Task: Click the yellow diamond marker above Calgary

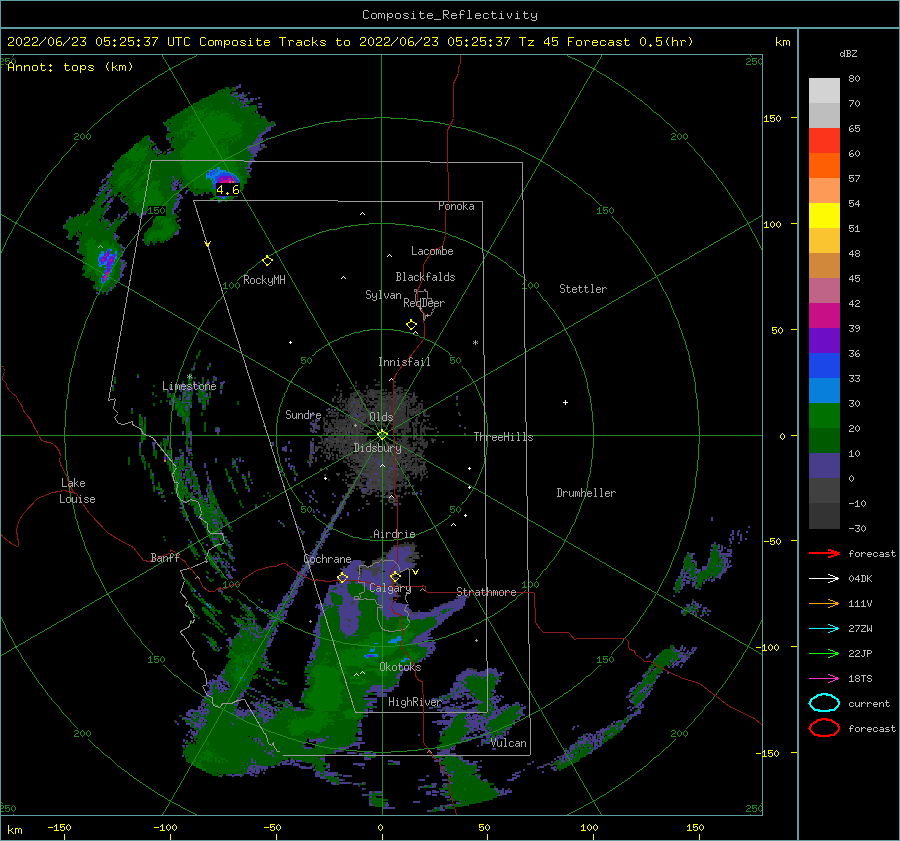Action: pyautogui.click(x=395, y=576)
